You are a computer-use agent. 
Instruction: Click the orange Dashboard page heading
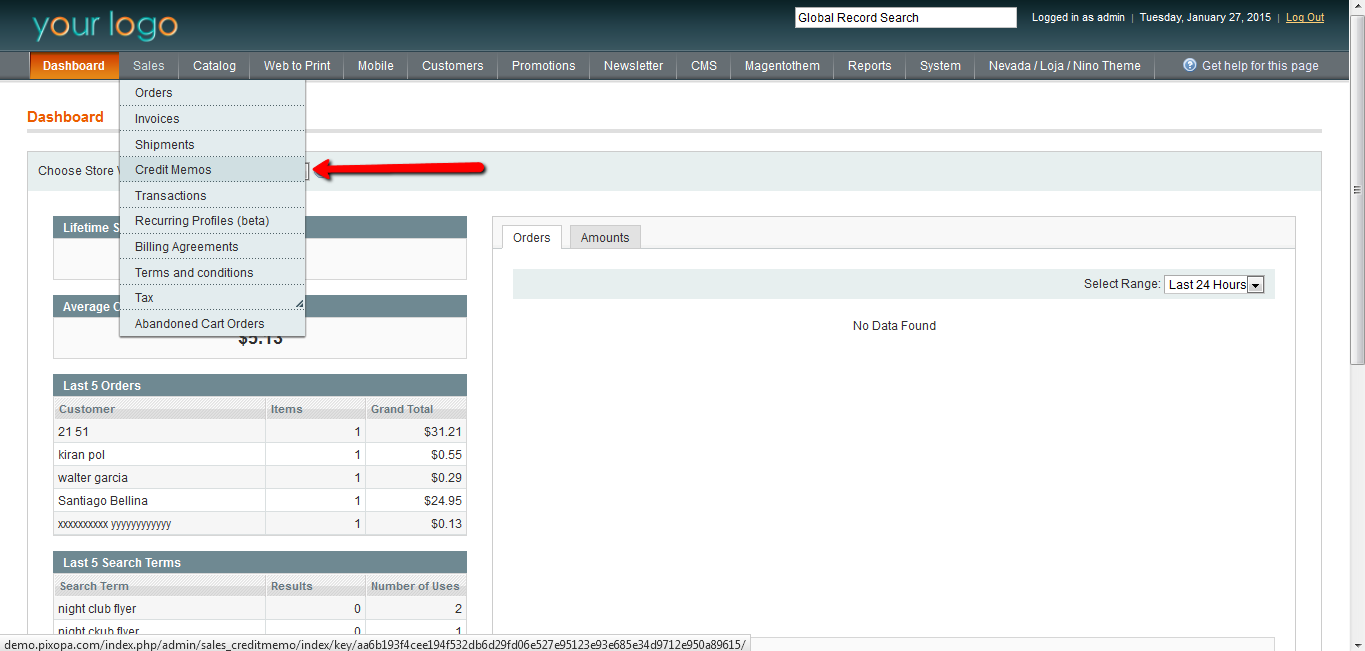(65, 117)
